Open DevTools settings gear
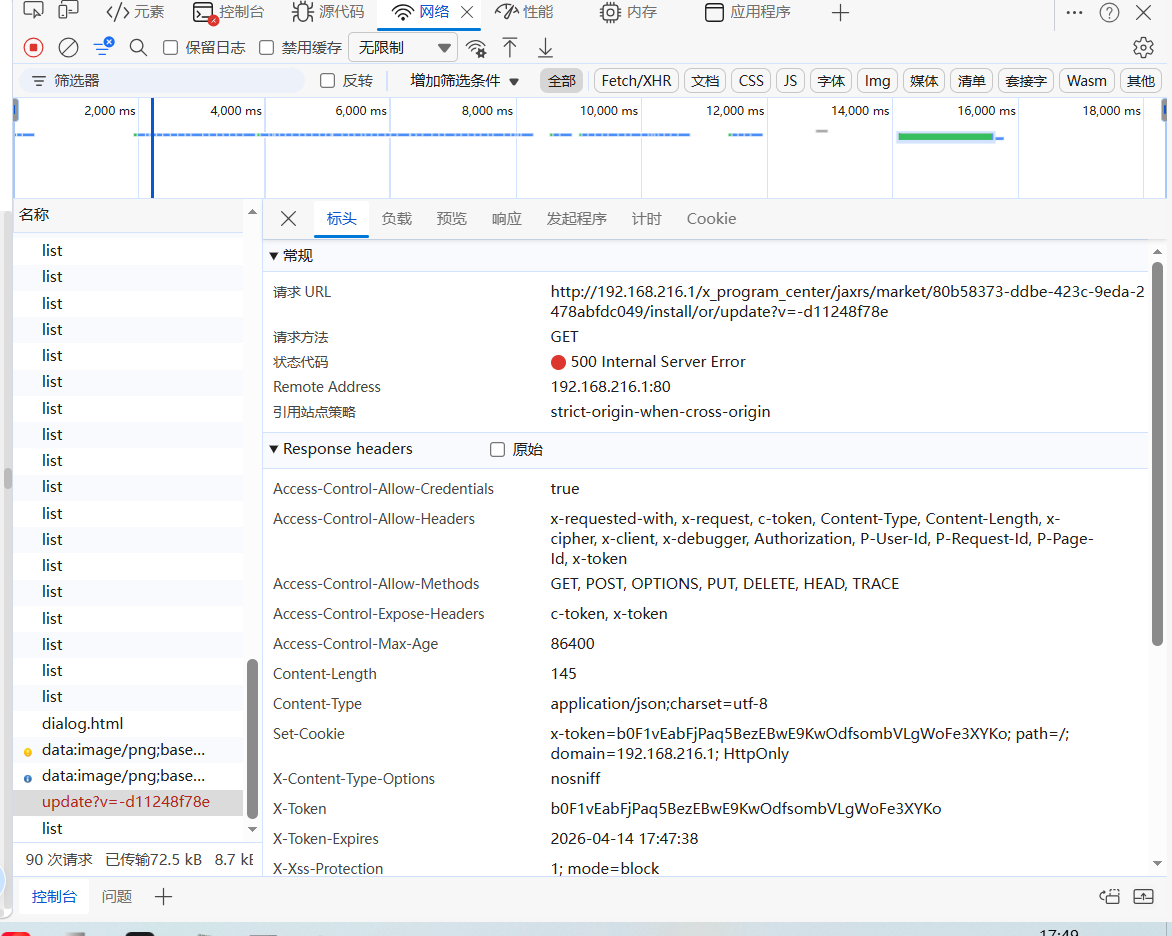Viewport: 1172px width, 936px height. point(1143,47)
